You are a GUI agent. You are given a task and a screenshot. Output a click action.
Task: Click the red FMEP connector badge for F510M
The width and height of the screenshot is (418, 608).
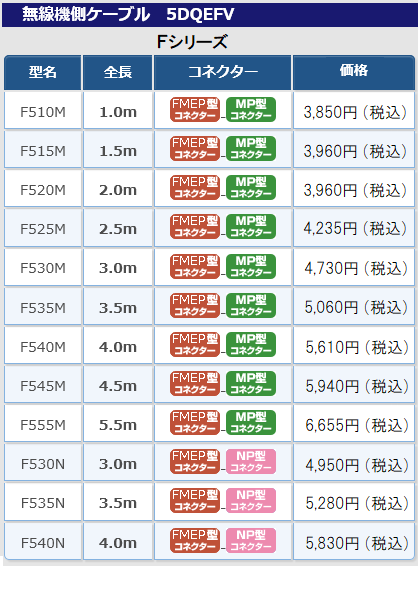click(195, 110)
